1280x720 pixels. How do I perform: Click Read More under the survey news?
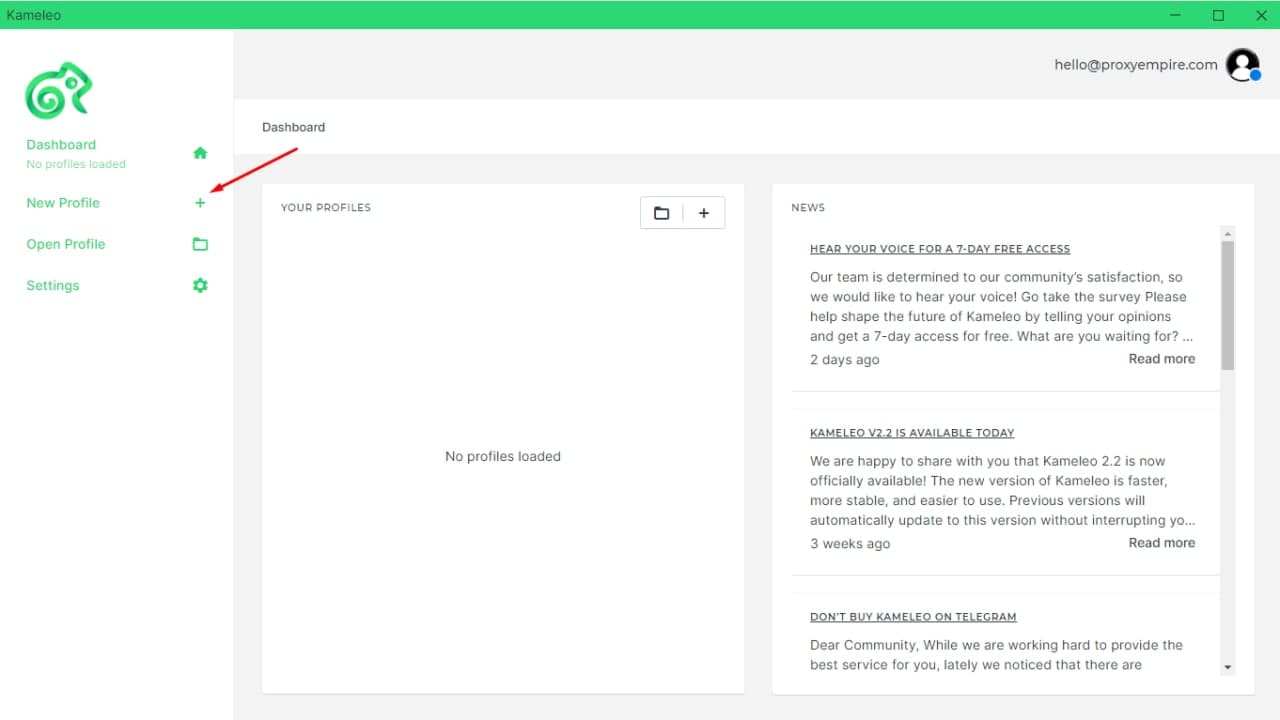coord(1161,358)
